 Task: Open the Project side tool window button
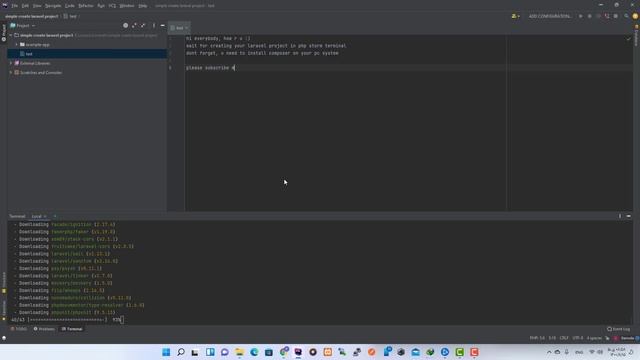coord(4,33)
